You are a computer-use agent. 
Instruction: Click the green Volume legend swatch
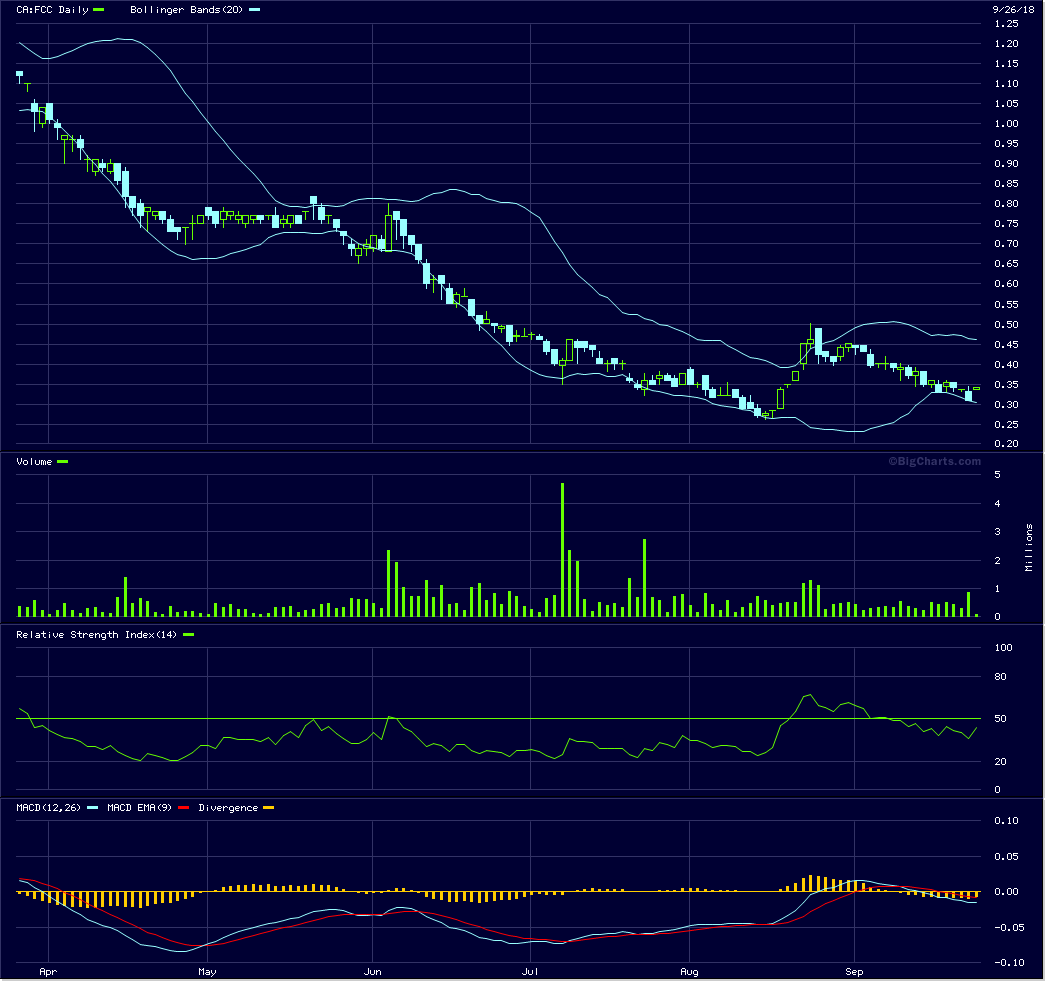point(63,461)
